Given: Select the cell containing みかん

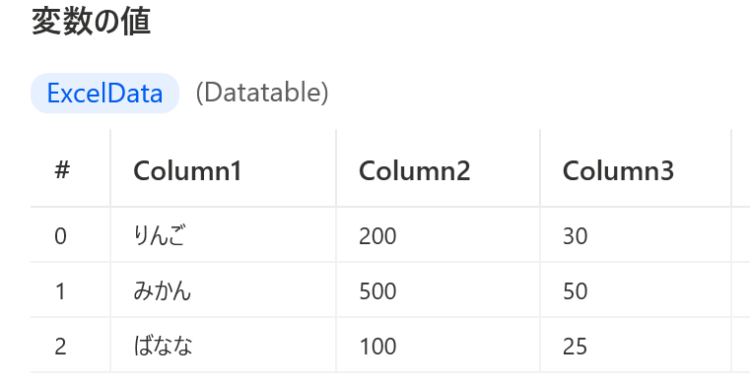Looking at the screenshot, I should (x=223, y=290).
